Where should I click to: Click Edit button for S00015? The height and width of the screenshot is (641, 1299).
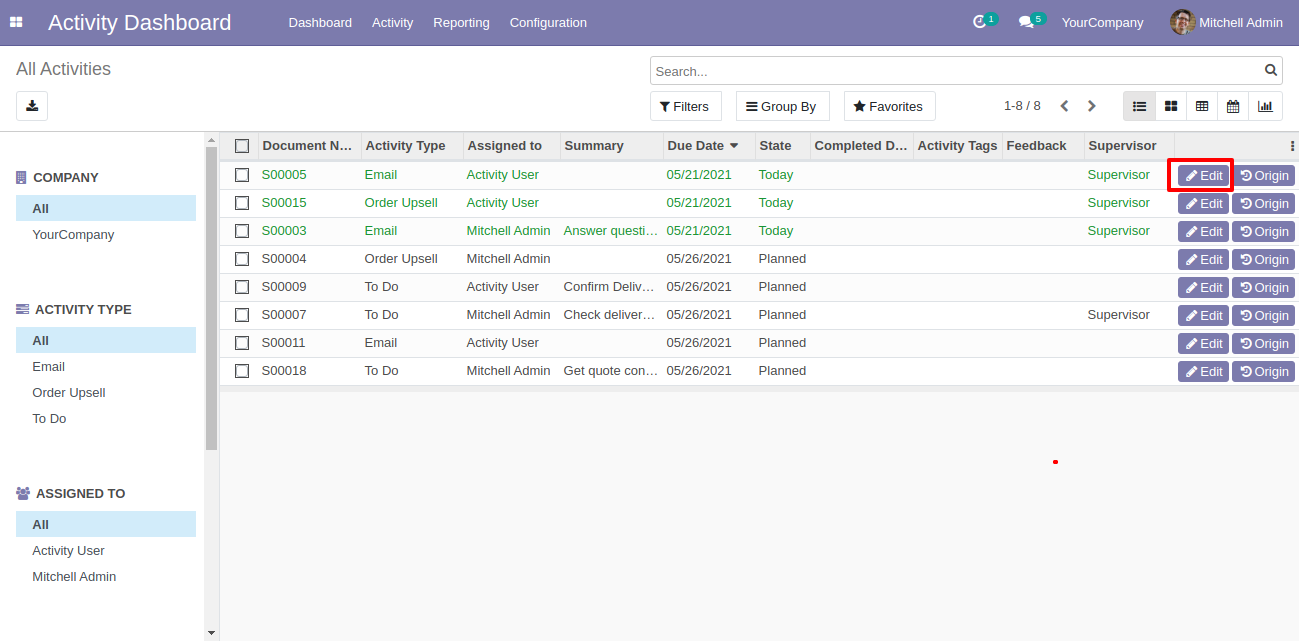[x=1204, y=204]
